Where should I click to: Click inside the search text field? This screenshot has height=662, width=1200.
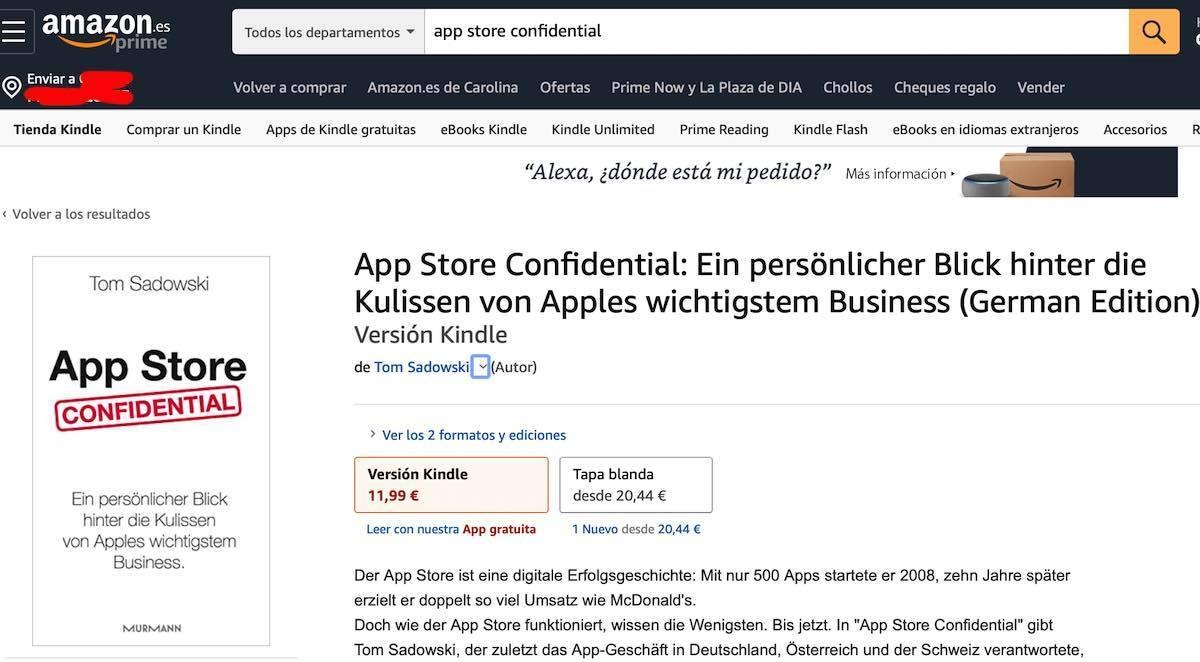click(775, 32)
